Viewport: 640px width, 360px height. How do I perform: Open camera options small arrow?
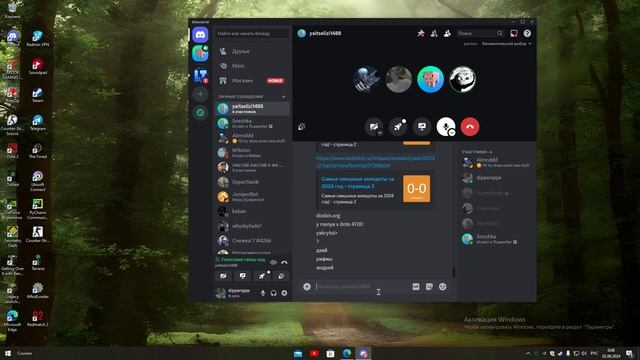point(380,133)
